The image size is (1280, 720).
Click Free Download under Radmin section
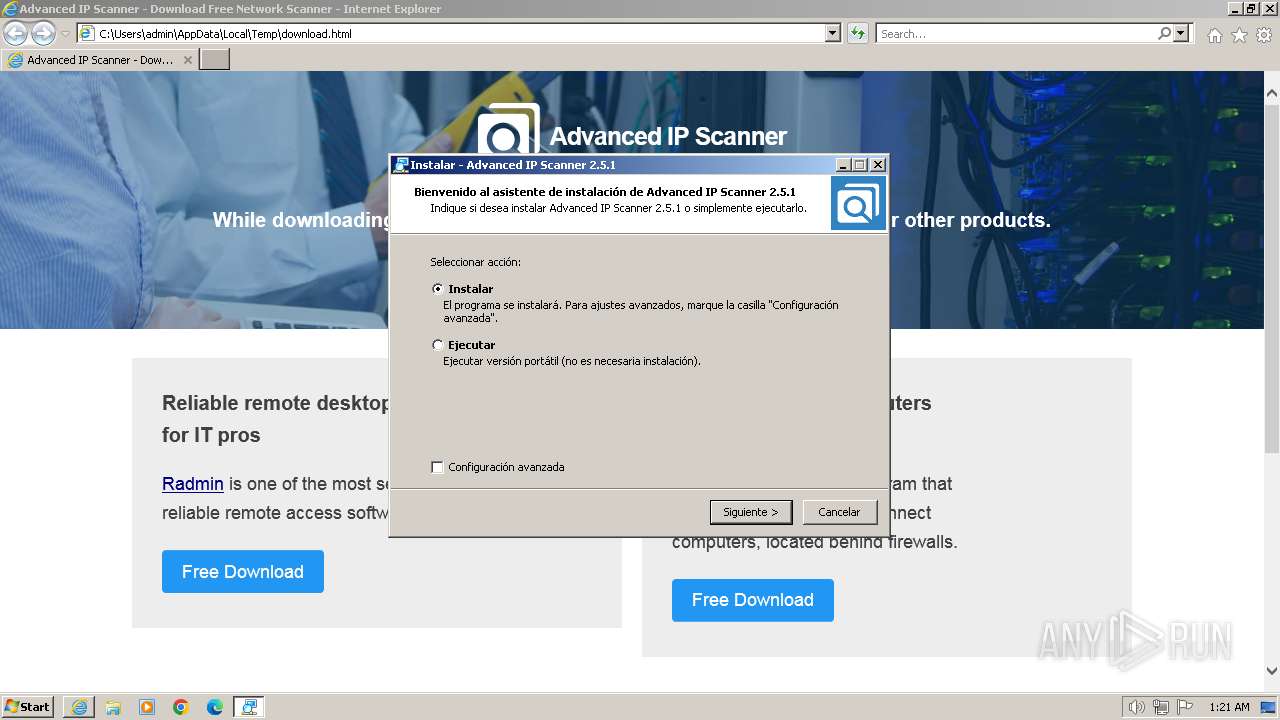tap(243, 571)
